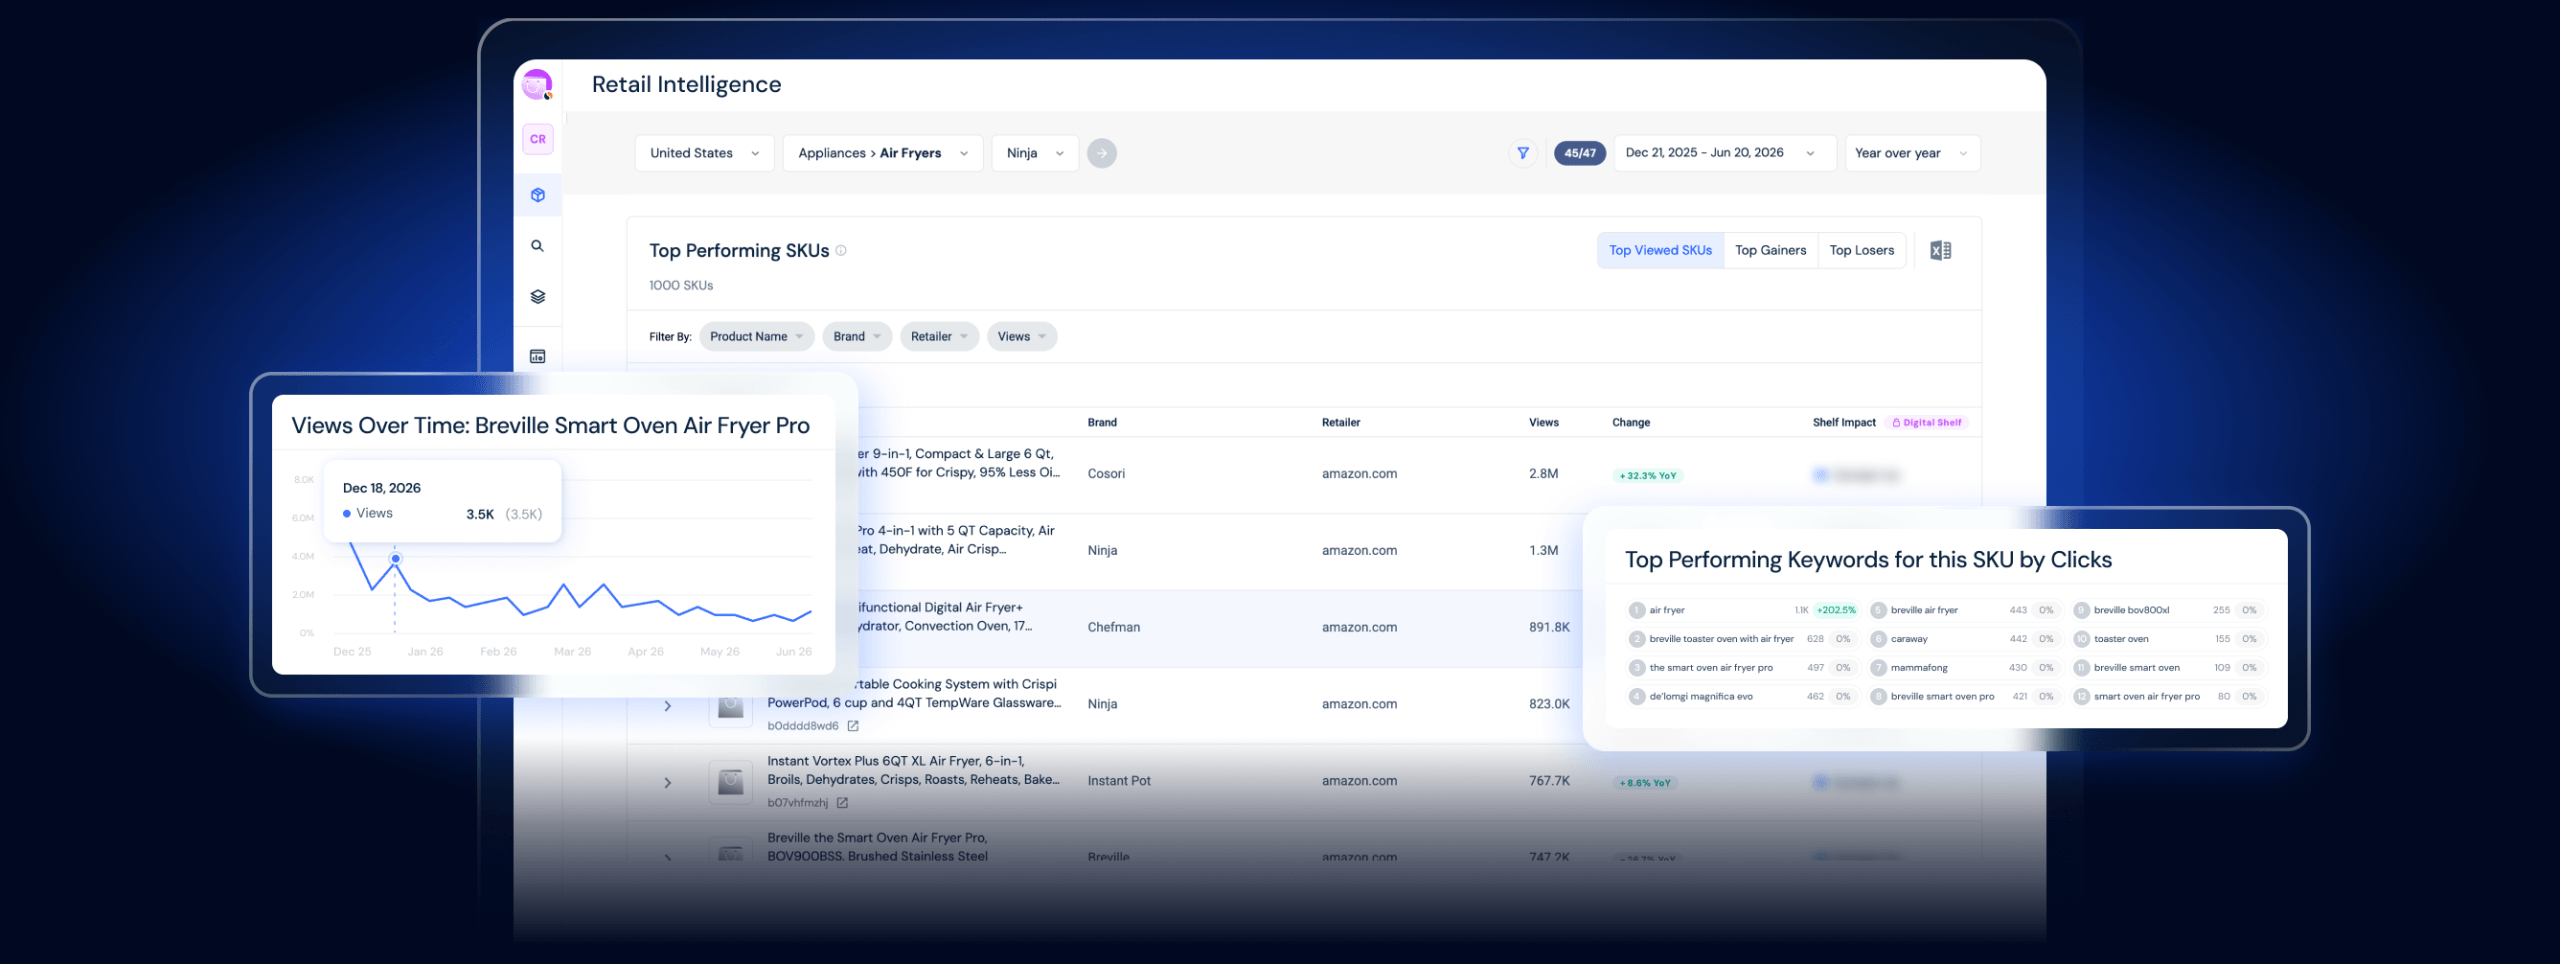Sort by the Change column header
2560x964 pixels.
1631,423
